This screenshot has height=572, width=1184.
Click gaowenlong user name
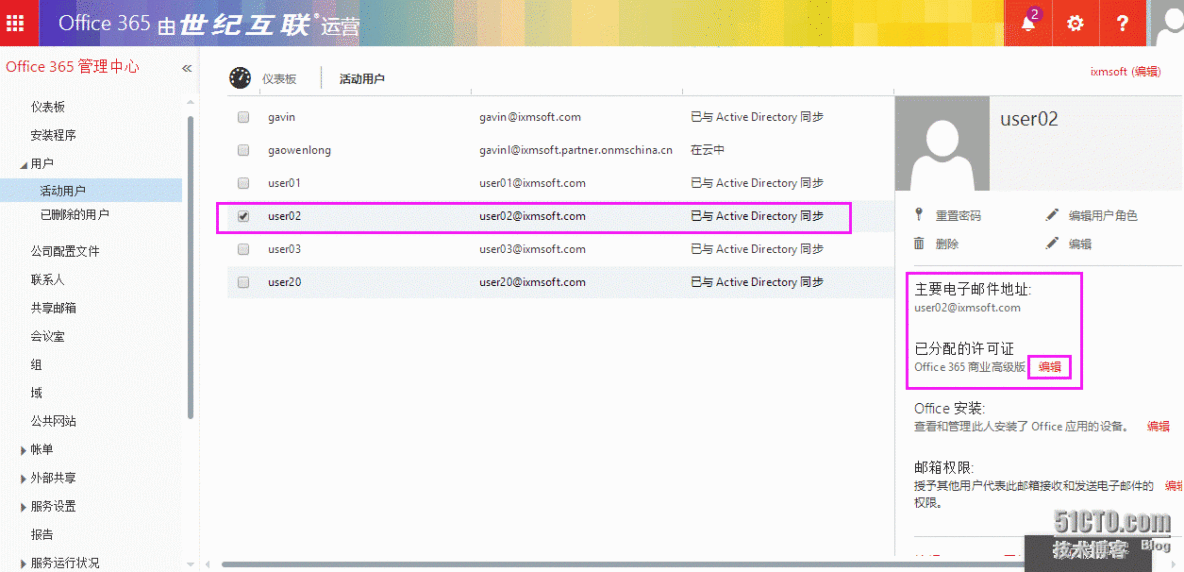pyautogui.click(x=299, y=150)
